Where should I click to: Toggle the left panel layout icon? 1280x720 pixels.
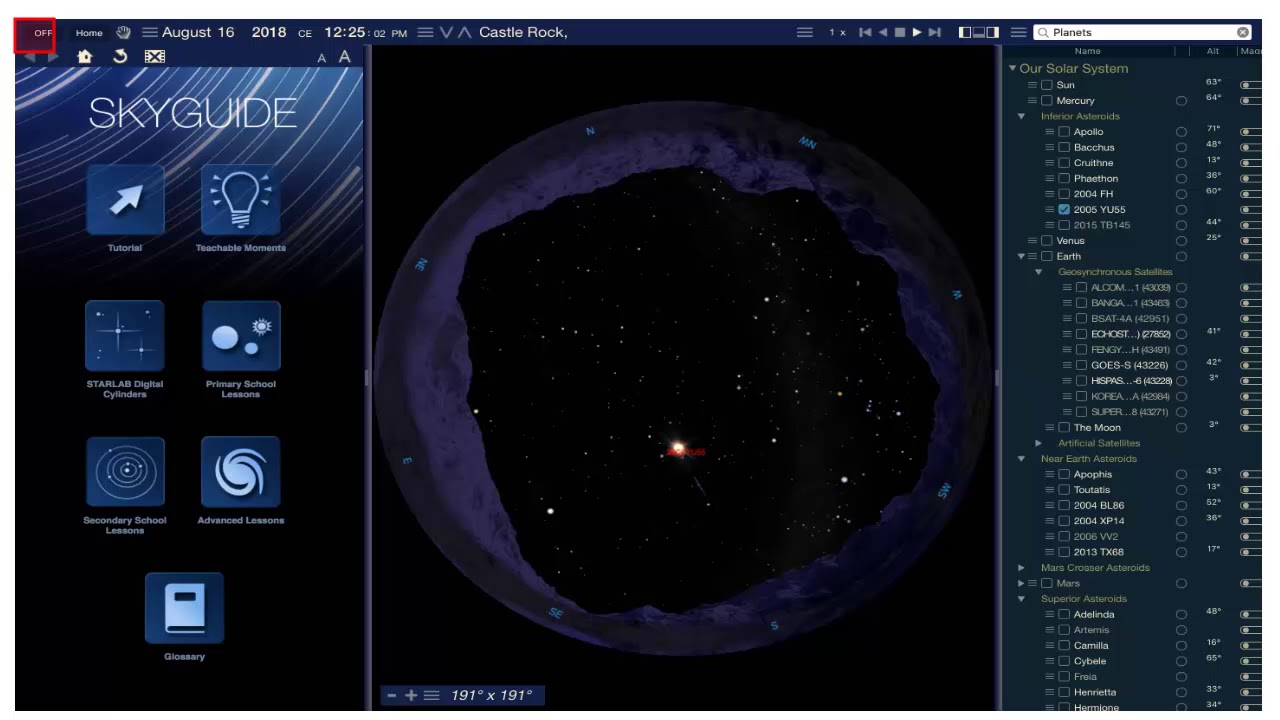pos(965,32)
